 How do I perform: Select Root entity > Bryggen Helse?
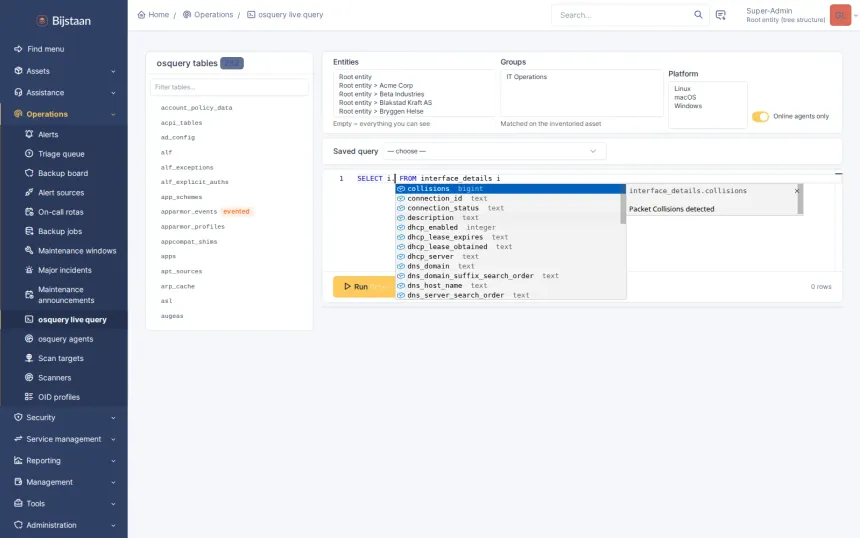[381, 111]
